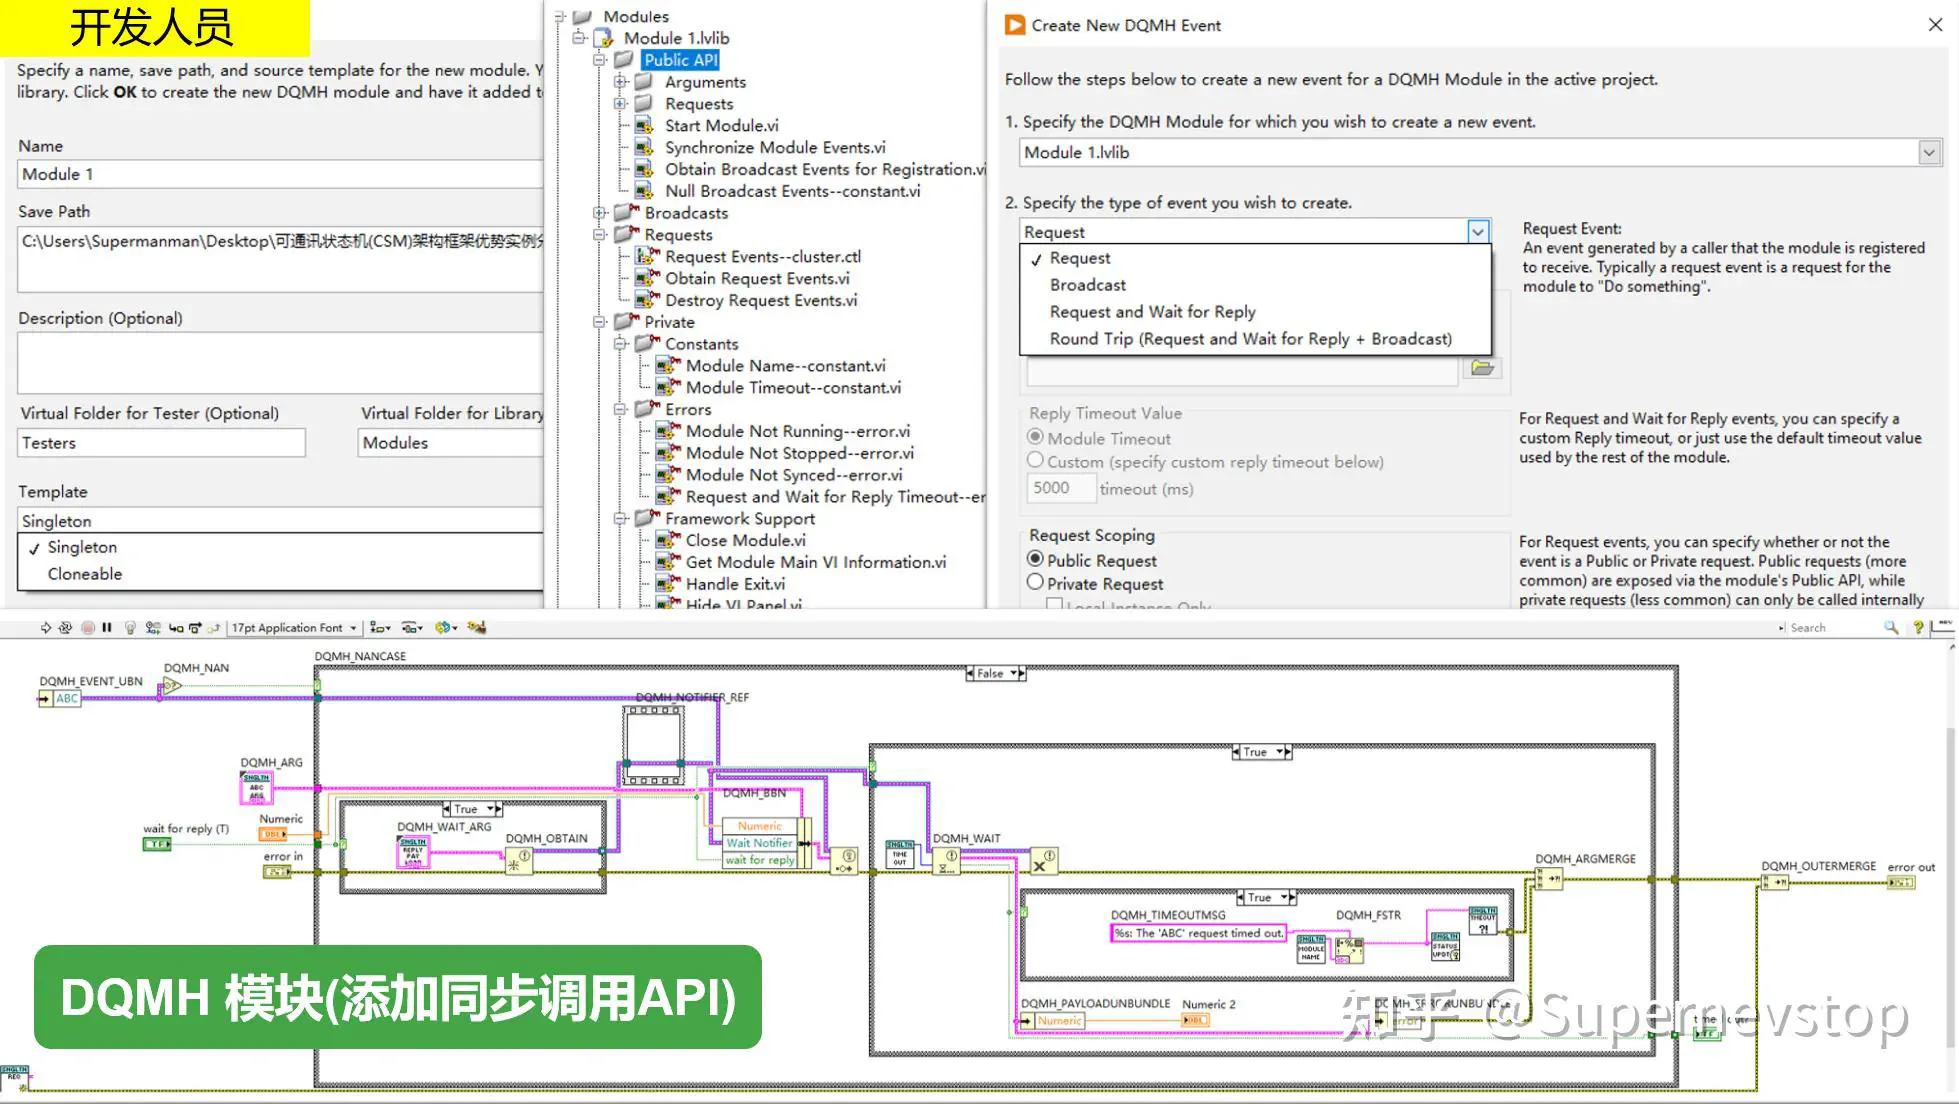Select the Module Timeout radio option
Image resolution: width=1959 pixels, height=1104 pixels.
point(1036,437)
